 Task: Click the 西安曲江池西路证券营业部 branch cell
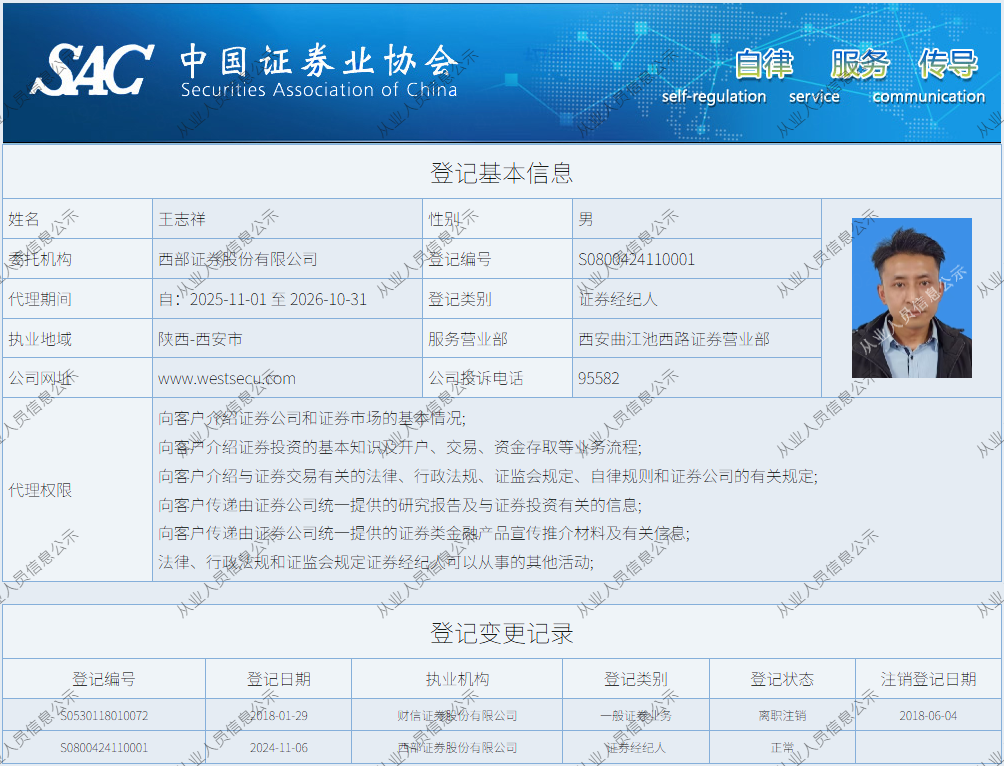(674, 339)
